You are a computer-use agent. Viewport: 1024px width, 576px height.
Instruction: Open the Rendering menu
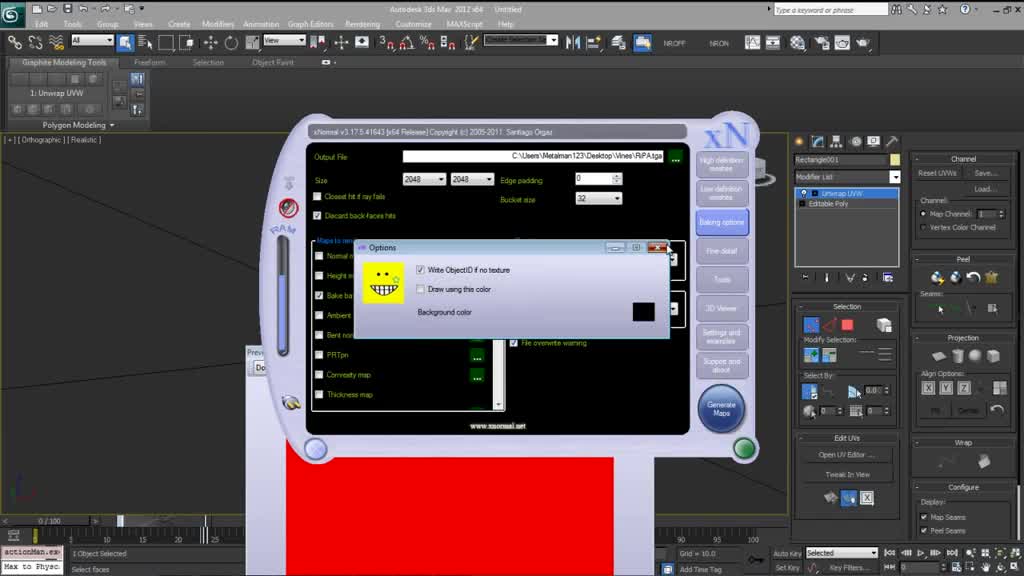point(362,24)
